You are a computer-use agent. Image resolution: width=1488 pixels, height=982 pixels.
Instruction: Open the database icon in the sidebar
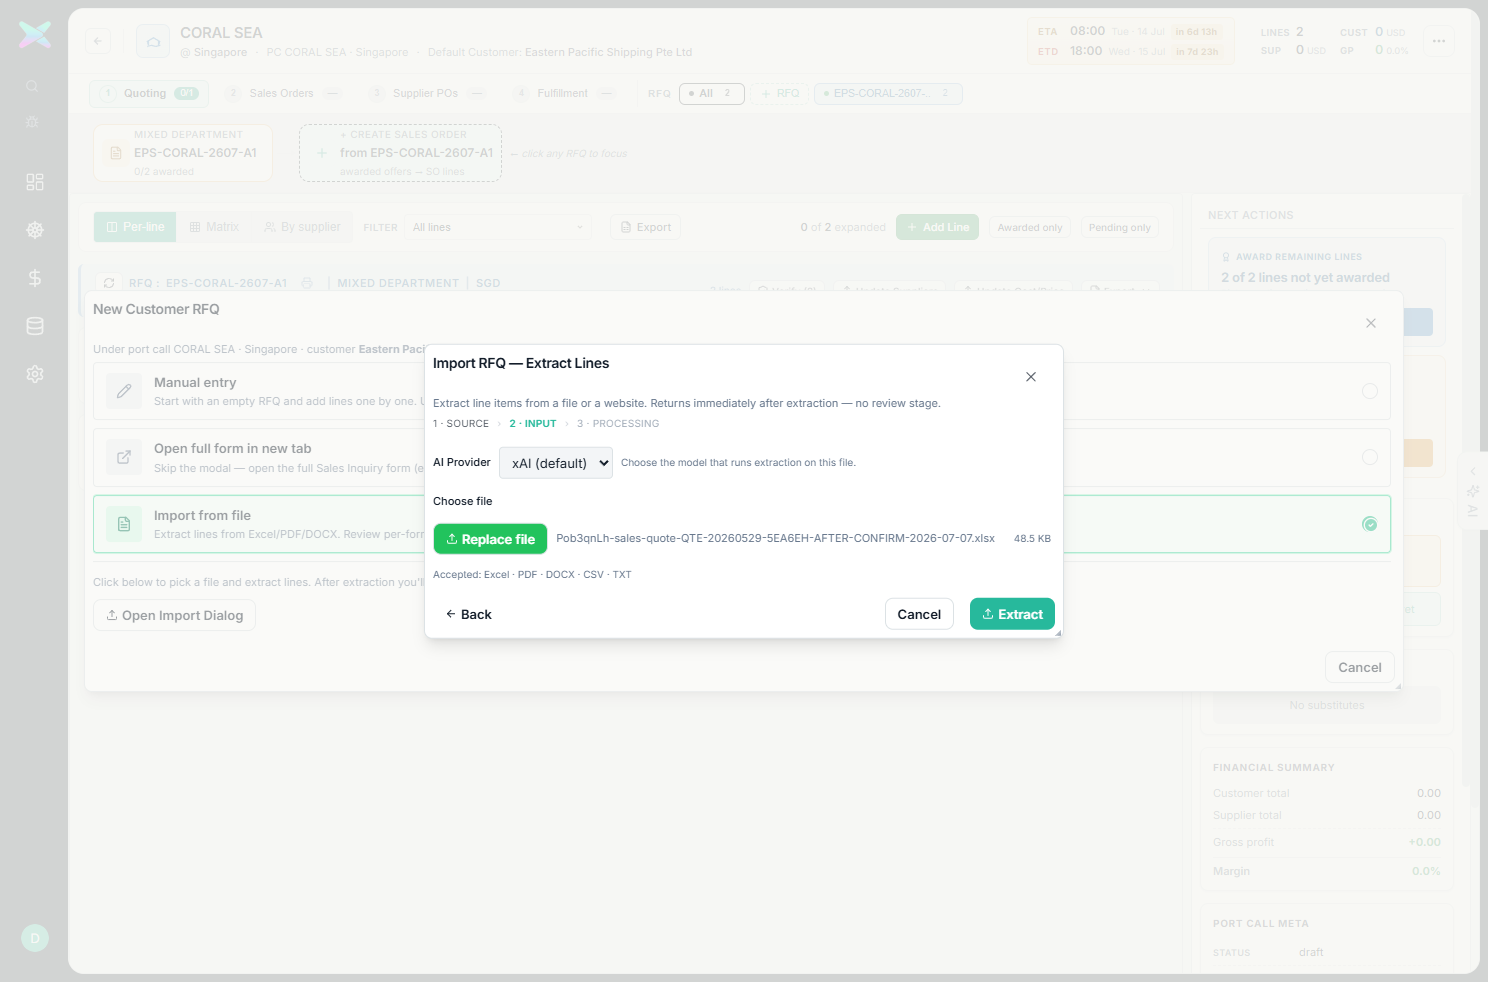click(35, 326)
